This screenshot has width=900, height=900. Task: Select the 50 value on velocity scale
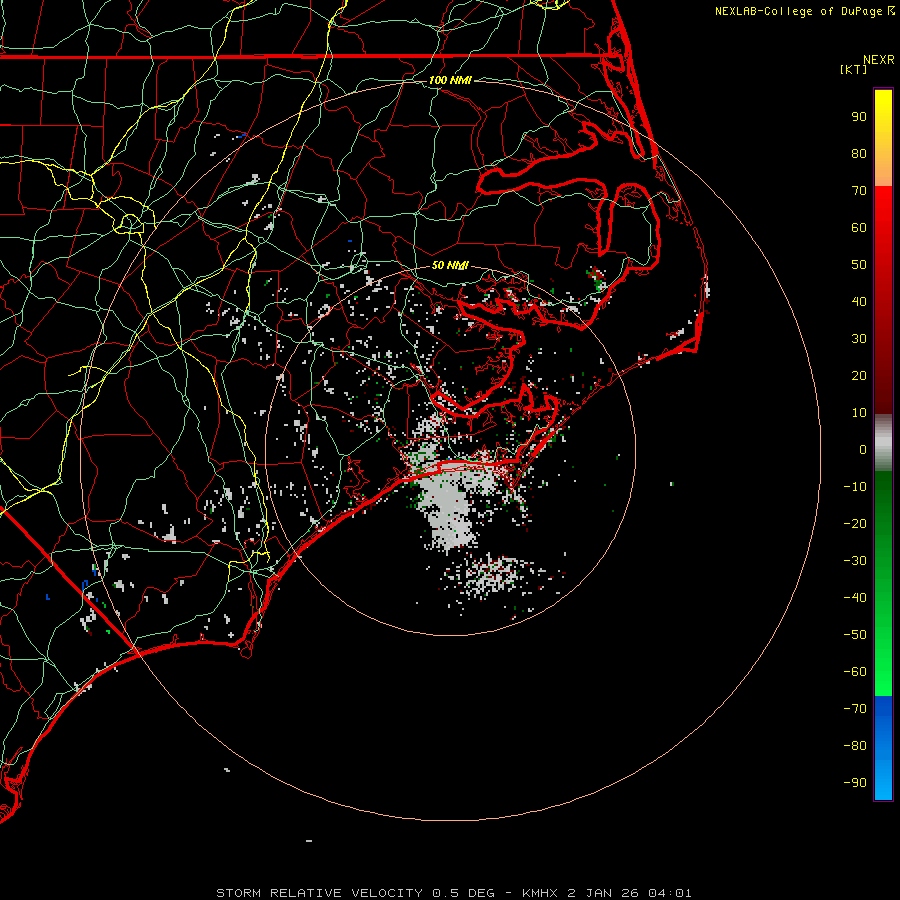pyautogui.click(x=859, y=265)
